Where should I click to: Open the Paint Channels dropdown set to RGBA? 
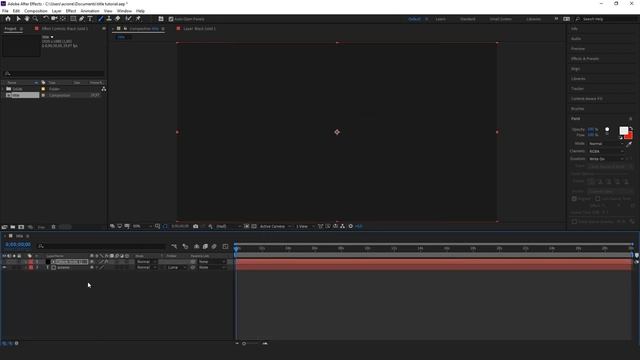[x=606, y=151]
